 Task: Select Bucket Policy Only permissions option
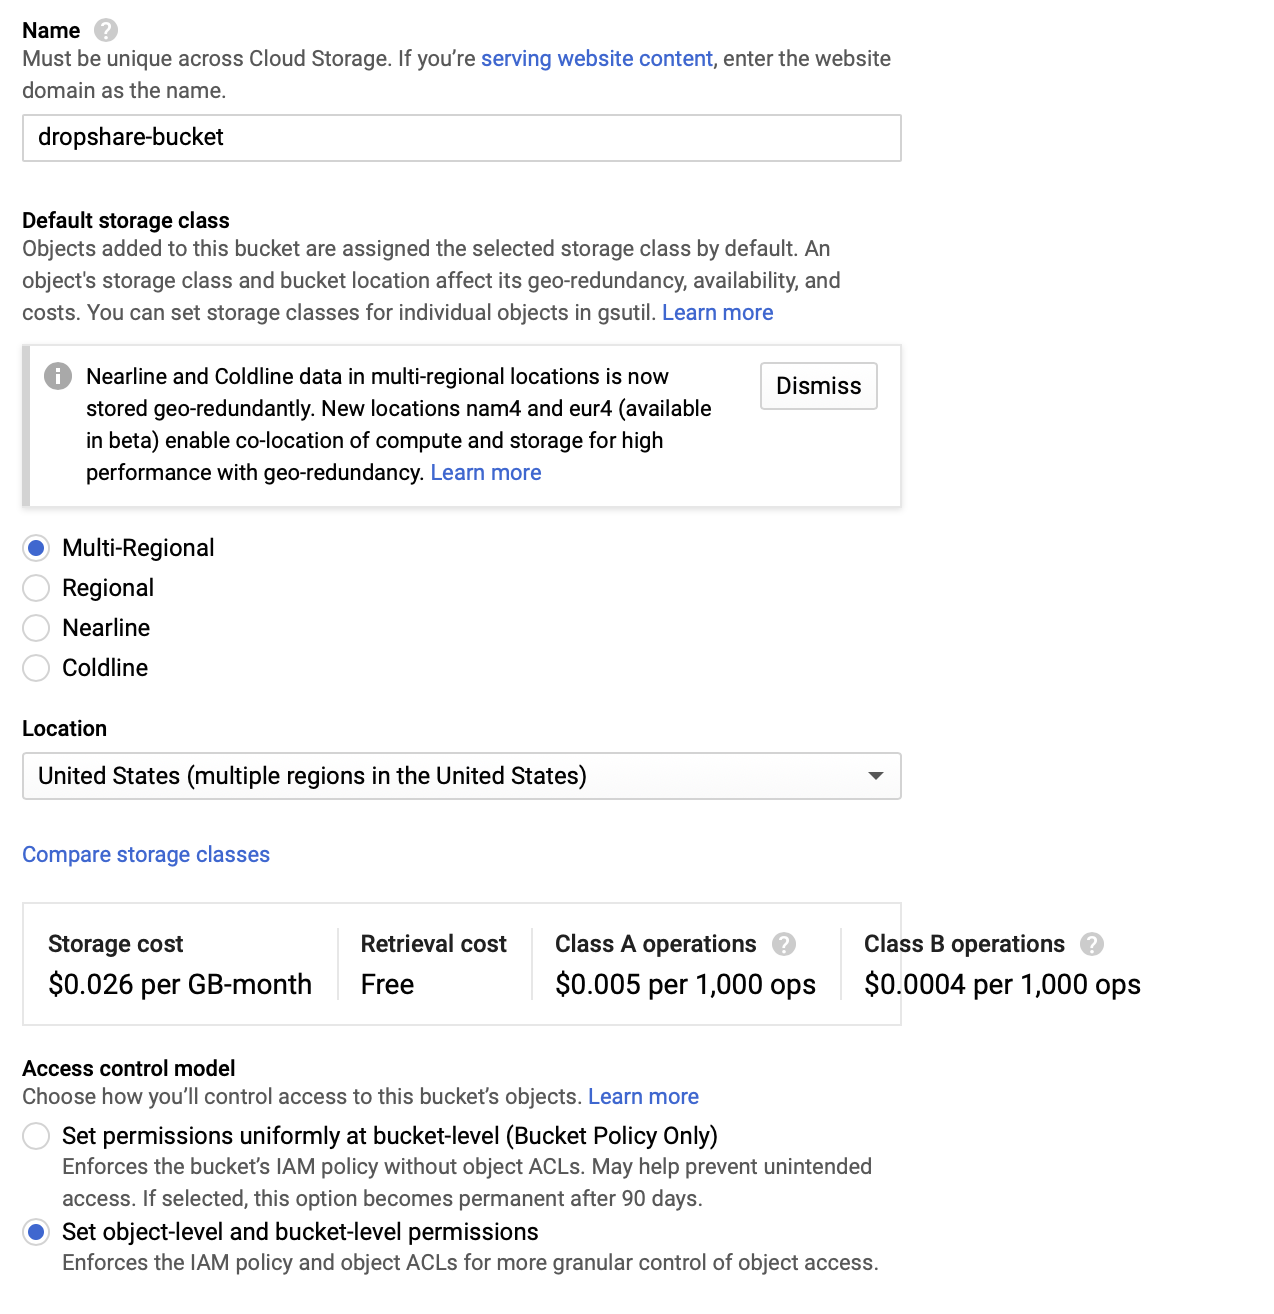tap(36, 1136)
